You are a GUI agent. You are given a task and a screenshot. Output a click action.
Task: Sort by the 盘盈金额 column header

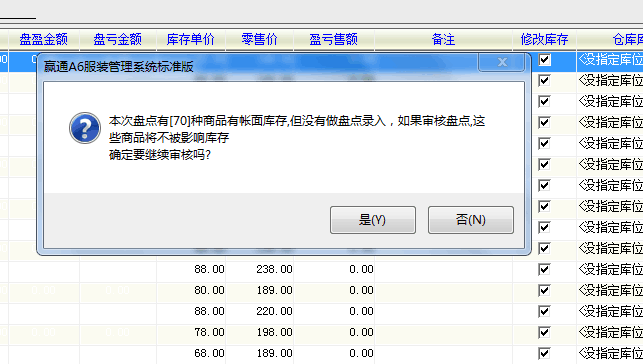[43, 39]
